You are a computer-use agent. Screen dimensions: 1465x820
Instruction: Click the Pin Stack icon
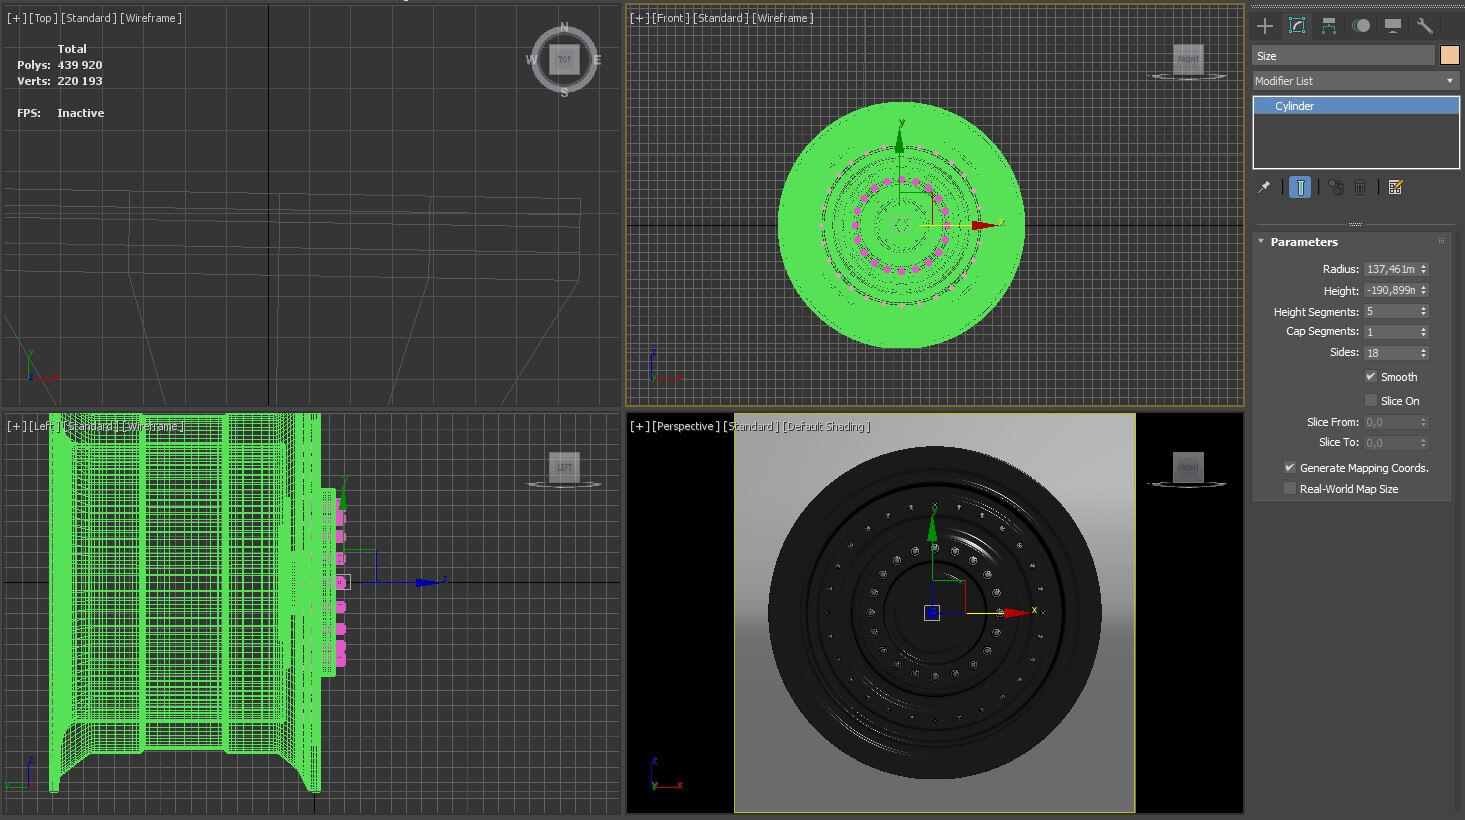coord(1264,187)
